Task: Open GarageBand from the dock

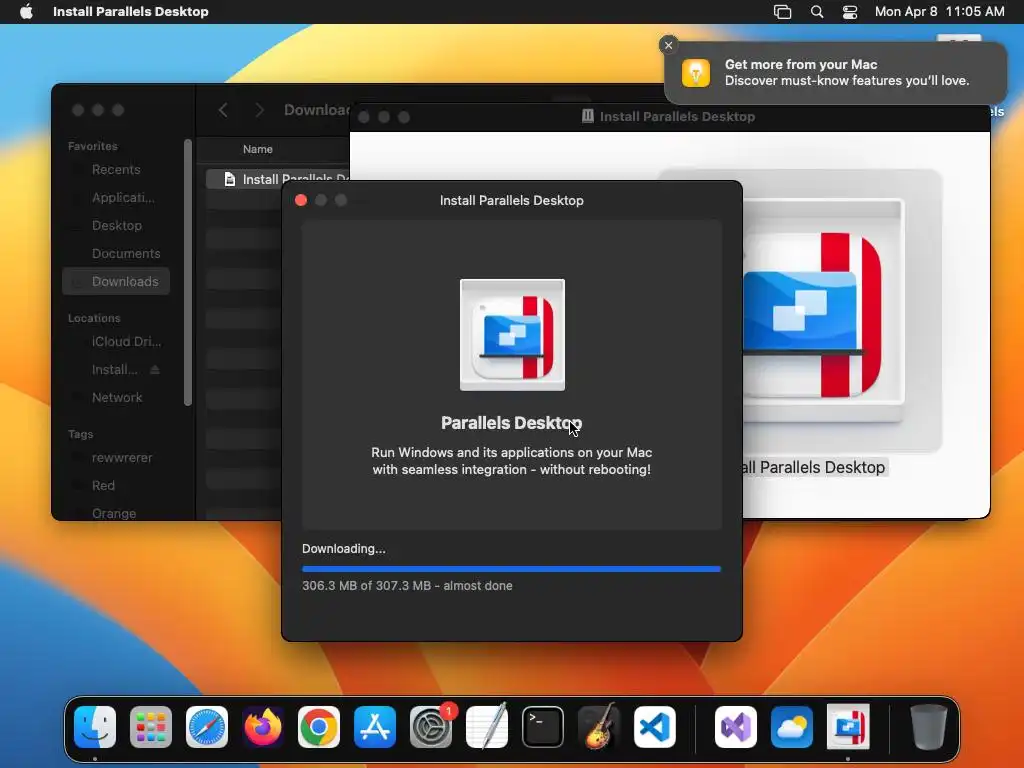Action: (599, 727)
